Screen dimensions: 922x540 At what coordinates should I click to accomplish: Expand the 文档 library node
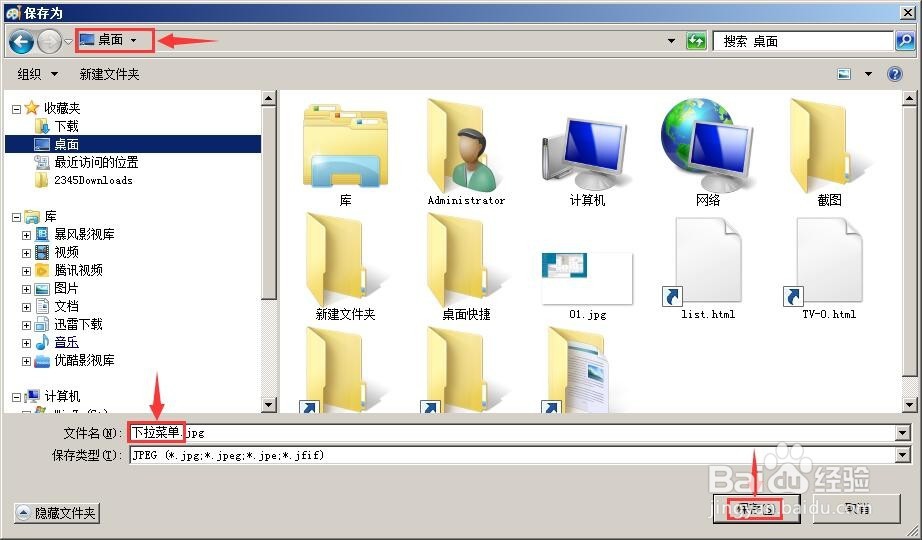(x=26, y=307)
